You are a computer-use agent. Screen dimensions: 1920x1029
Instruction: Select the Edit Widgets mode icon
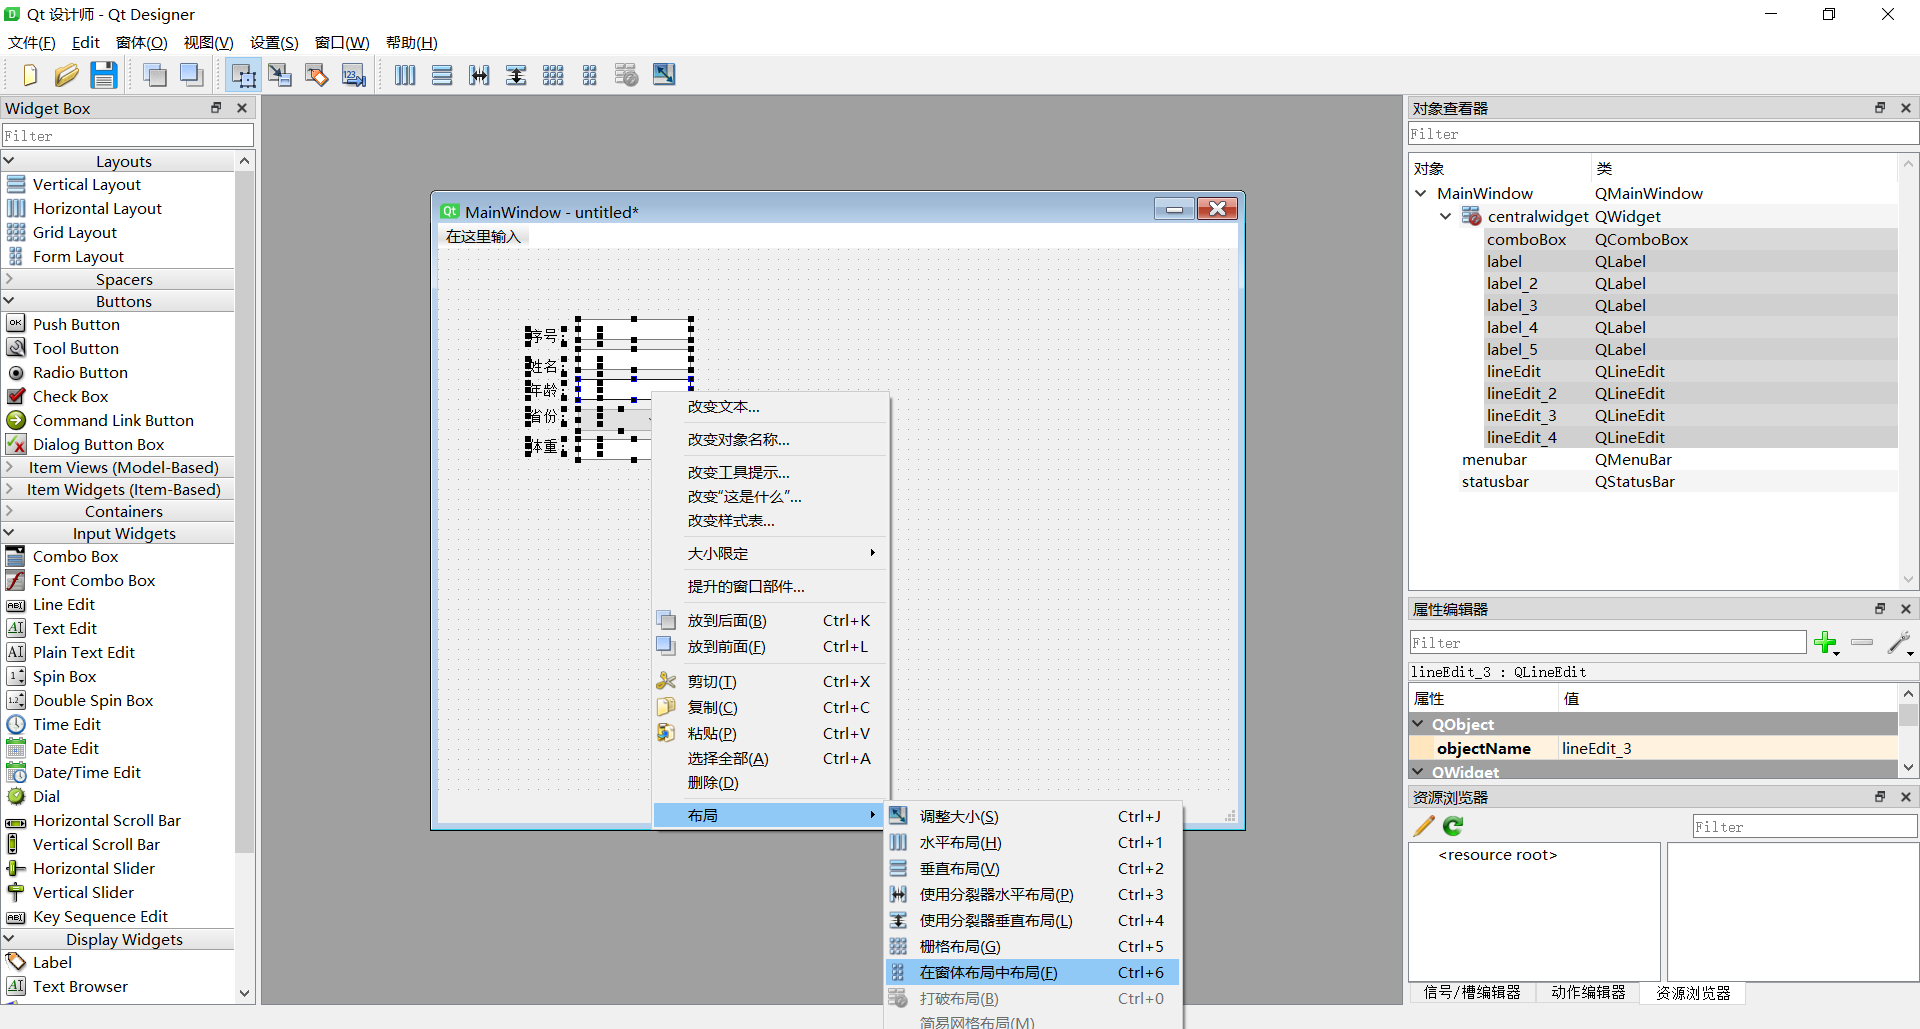click(x=243, y=75)
